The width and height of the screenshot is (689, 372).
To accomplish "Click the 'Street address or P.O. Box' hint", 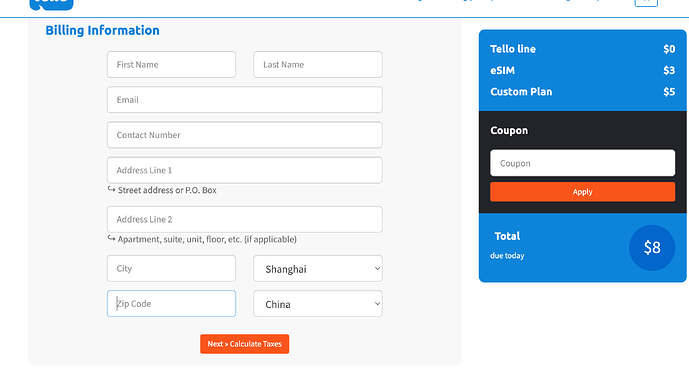I will click(x=167, y=190).
